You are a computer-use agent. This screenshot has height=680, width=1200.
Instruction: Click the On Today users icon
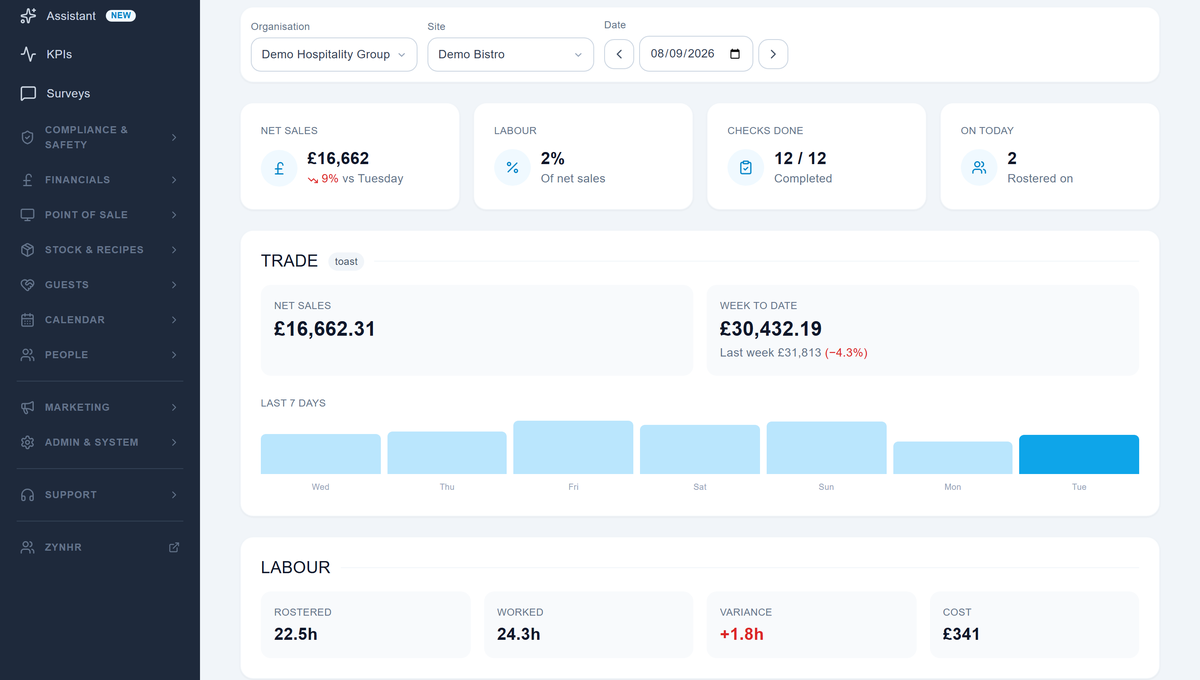979,168
